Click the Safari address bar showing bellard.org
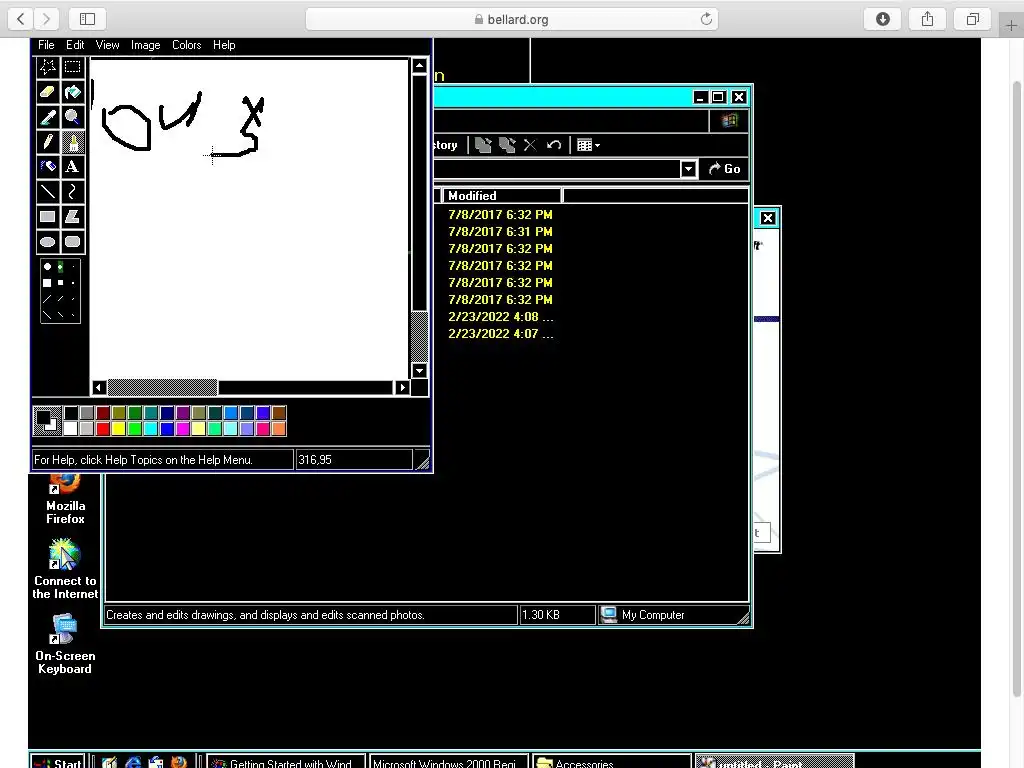Image resolution: width=1024 pixels, height=768 pixels. click(x=511, y=19)
